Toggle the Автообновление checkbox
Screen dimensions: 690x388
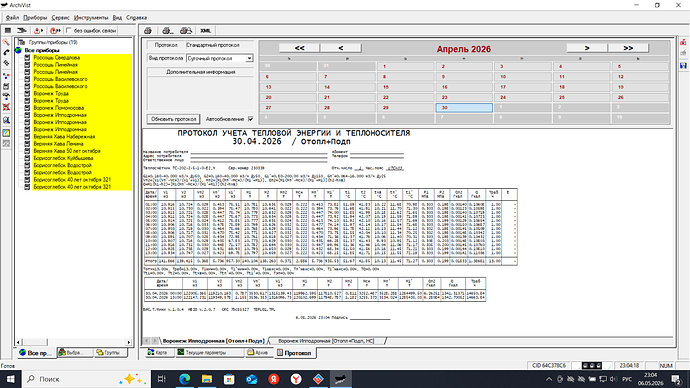(x=250, y=119)
